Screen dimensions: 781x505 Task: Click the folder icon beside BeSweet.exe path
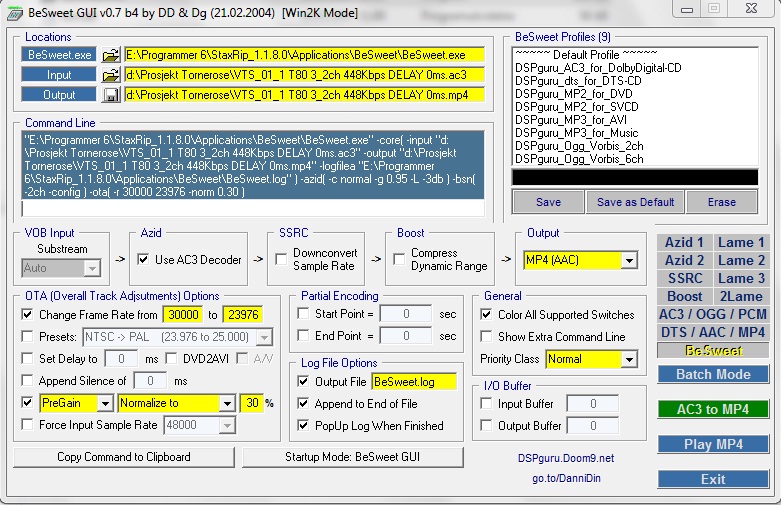tap(110, 55)
